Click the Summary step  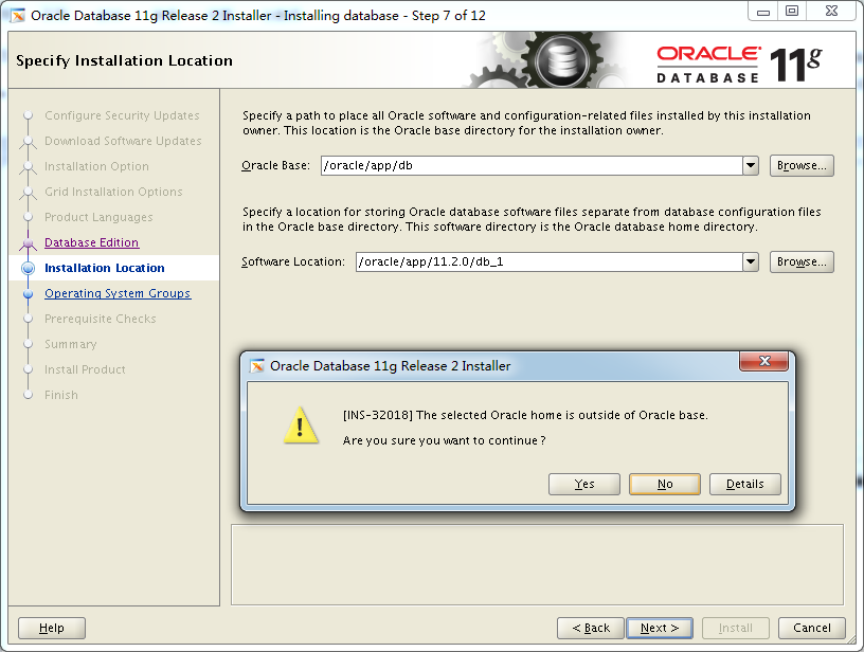[71, 344]
